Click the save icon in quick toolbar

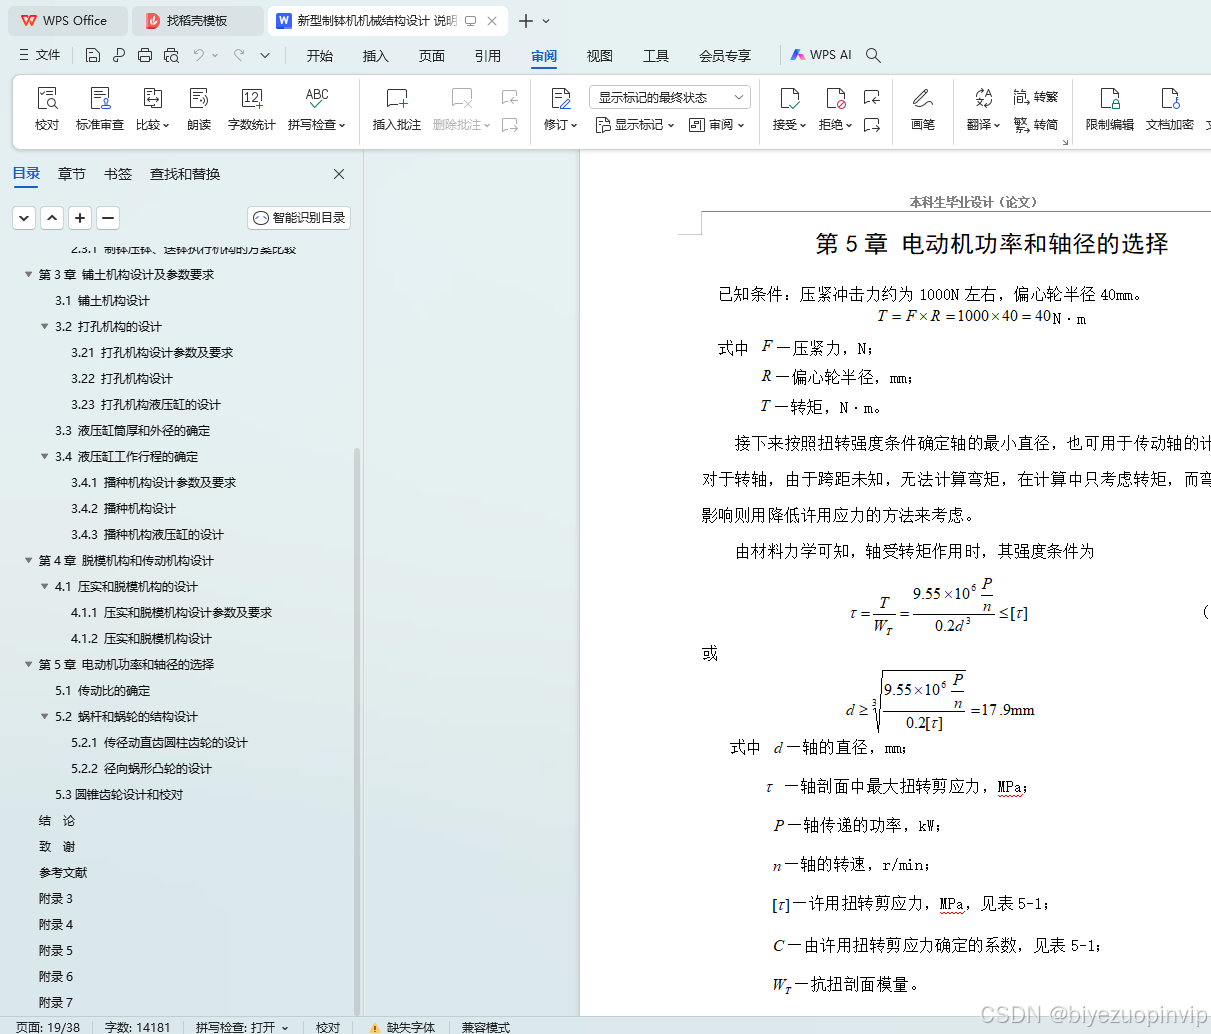[x=93, y=55]
